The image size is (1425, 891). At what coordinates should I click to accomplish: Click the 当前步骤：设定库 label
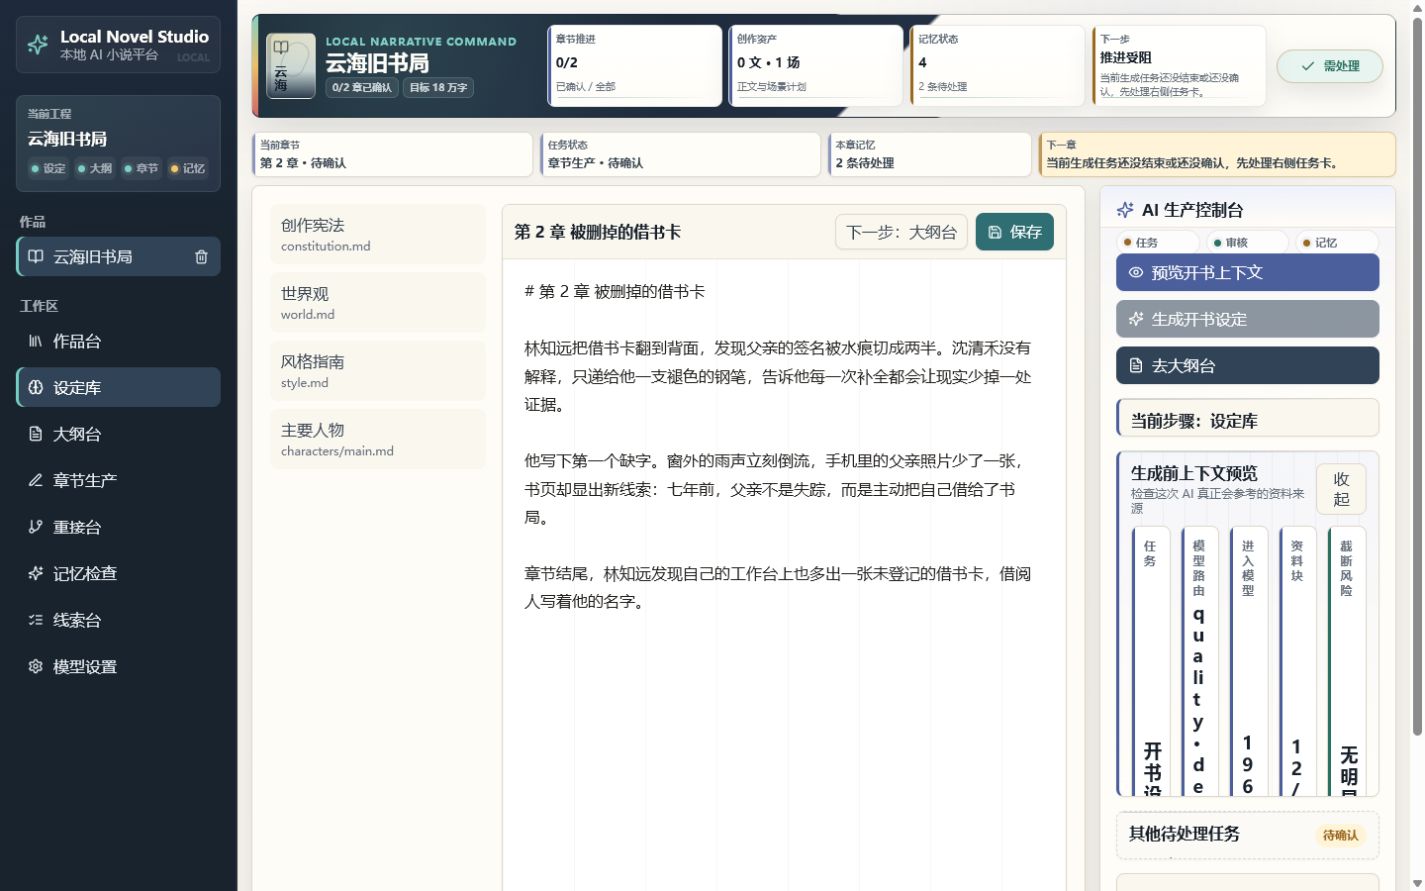(x=1247, y=420)
